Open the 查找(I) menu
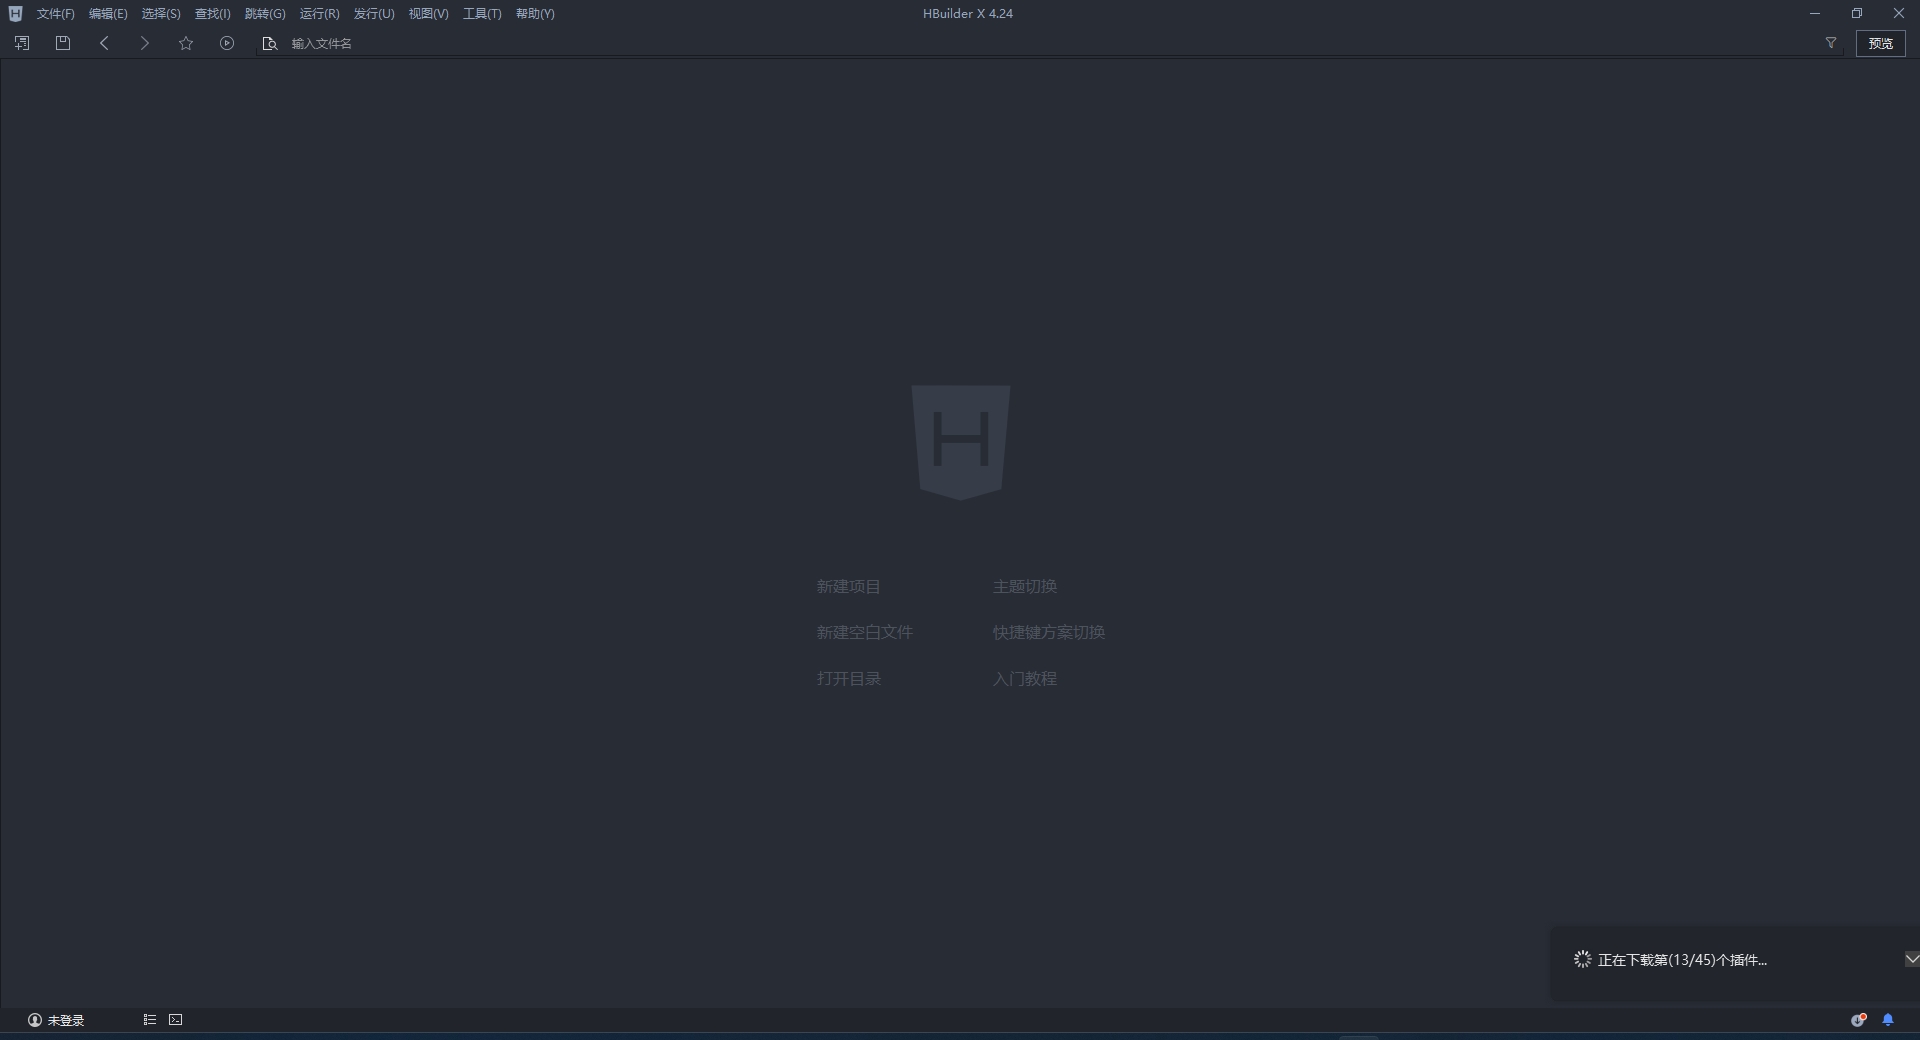Screen dimensions: 1920x1040 coord(213,14)
